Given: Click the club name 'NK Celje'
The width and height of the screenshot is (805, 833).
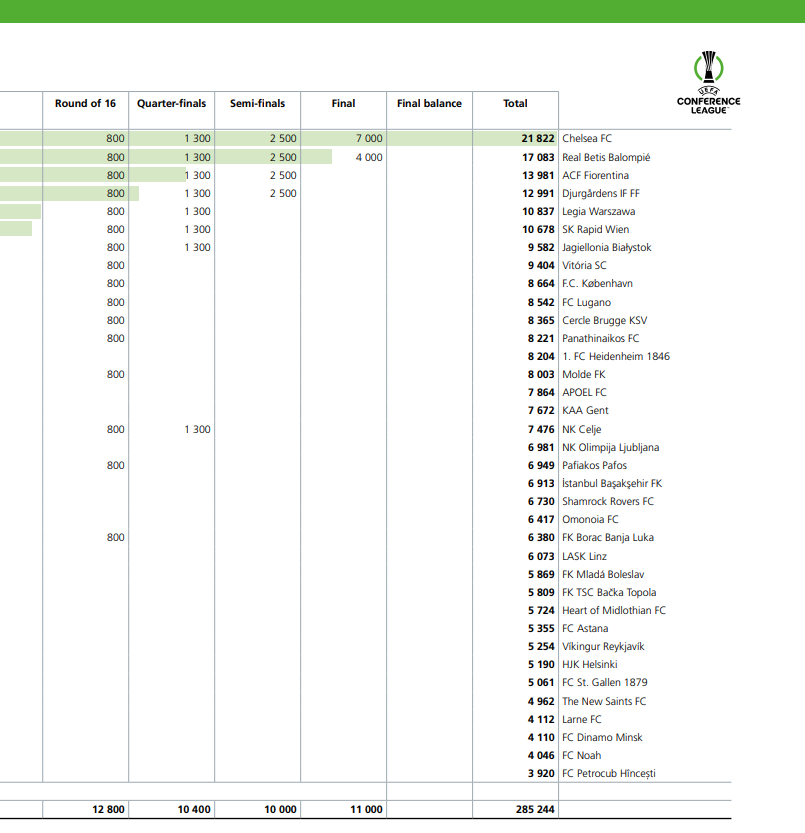Looking at the screenshot, I should tap(581, 429).
